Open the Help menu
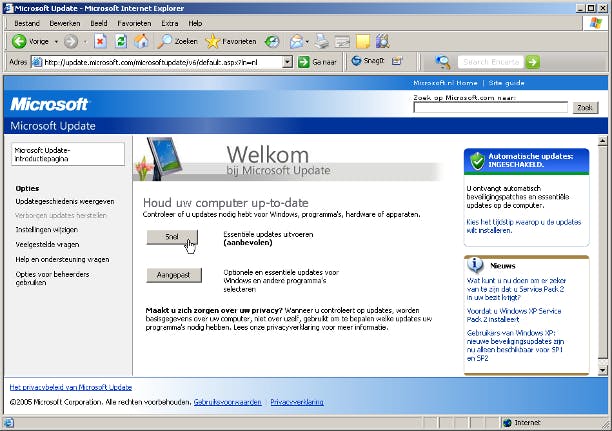 tap(195, 23)
